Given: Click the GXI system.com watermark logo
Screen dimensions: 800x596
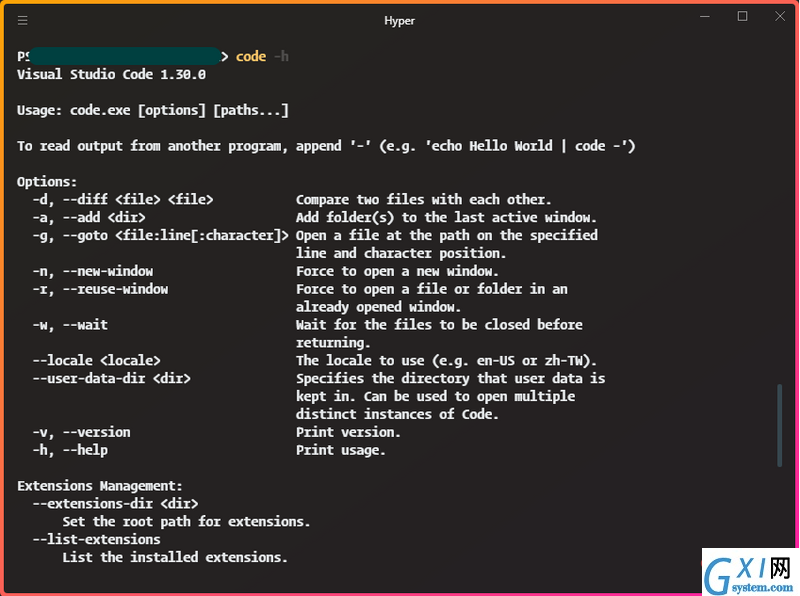Looking at the screenshot, I should coord(750,572).
